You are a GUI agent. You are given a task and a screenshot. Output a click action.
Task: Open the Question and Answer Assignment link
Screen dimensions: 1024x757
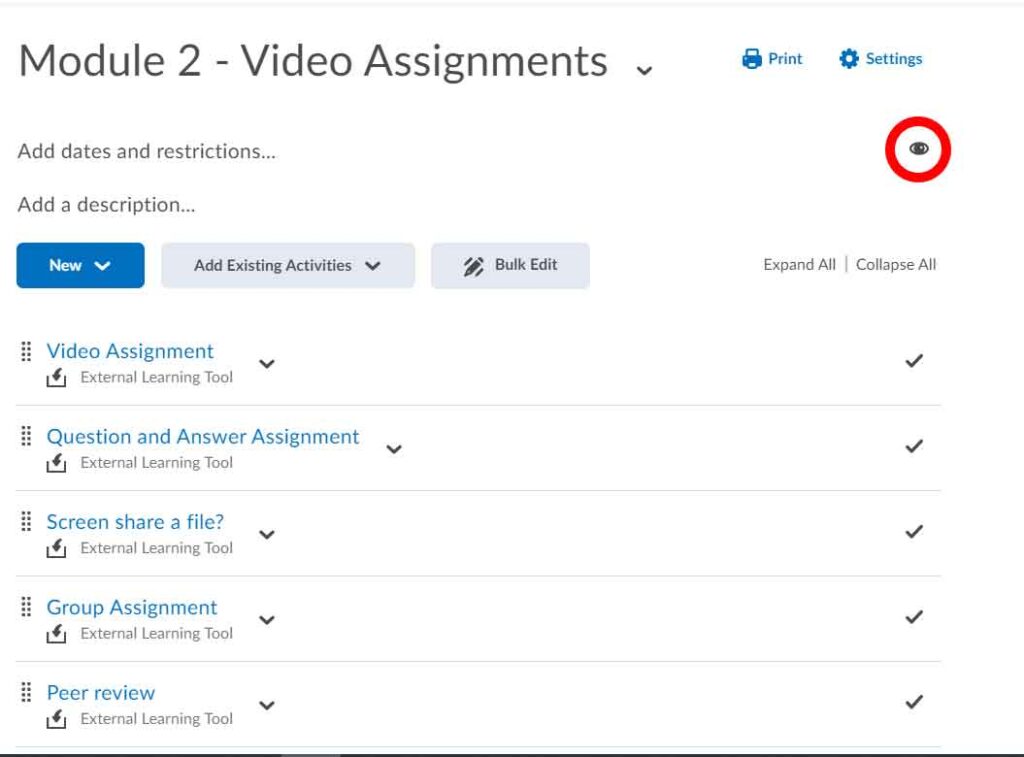pyautogui.click(x=202, y=437)
